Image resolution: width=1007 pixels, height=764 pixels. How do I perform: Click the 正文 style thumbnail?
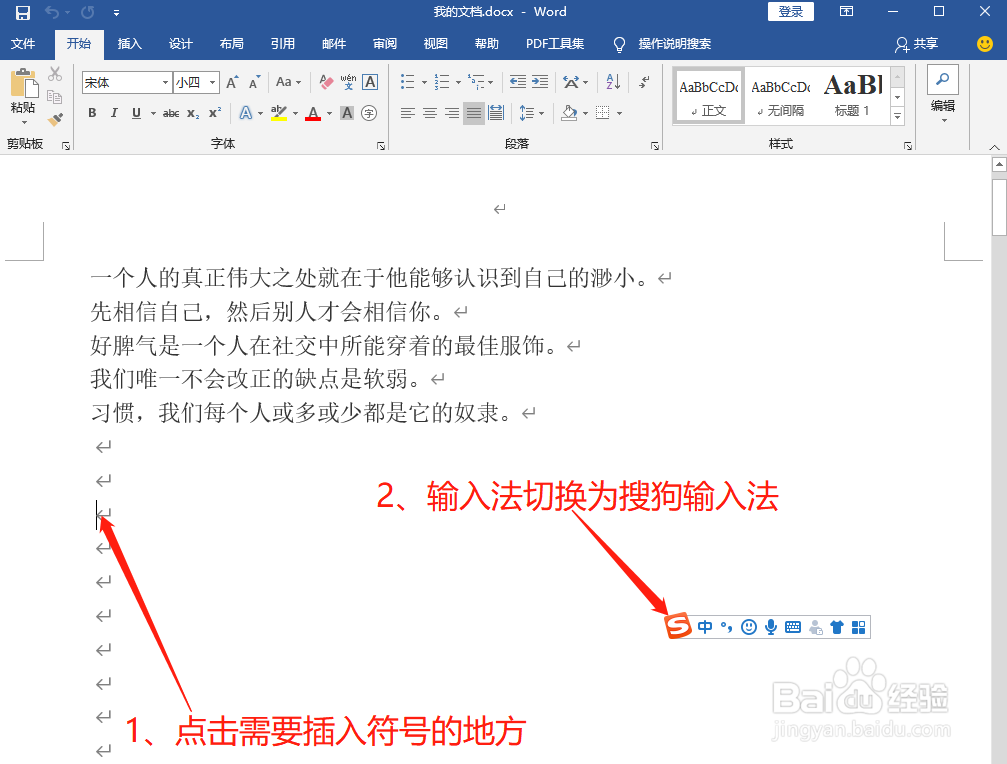[708, 95]
